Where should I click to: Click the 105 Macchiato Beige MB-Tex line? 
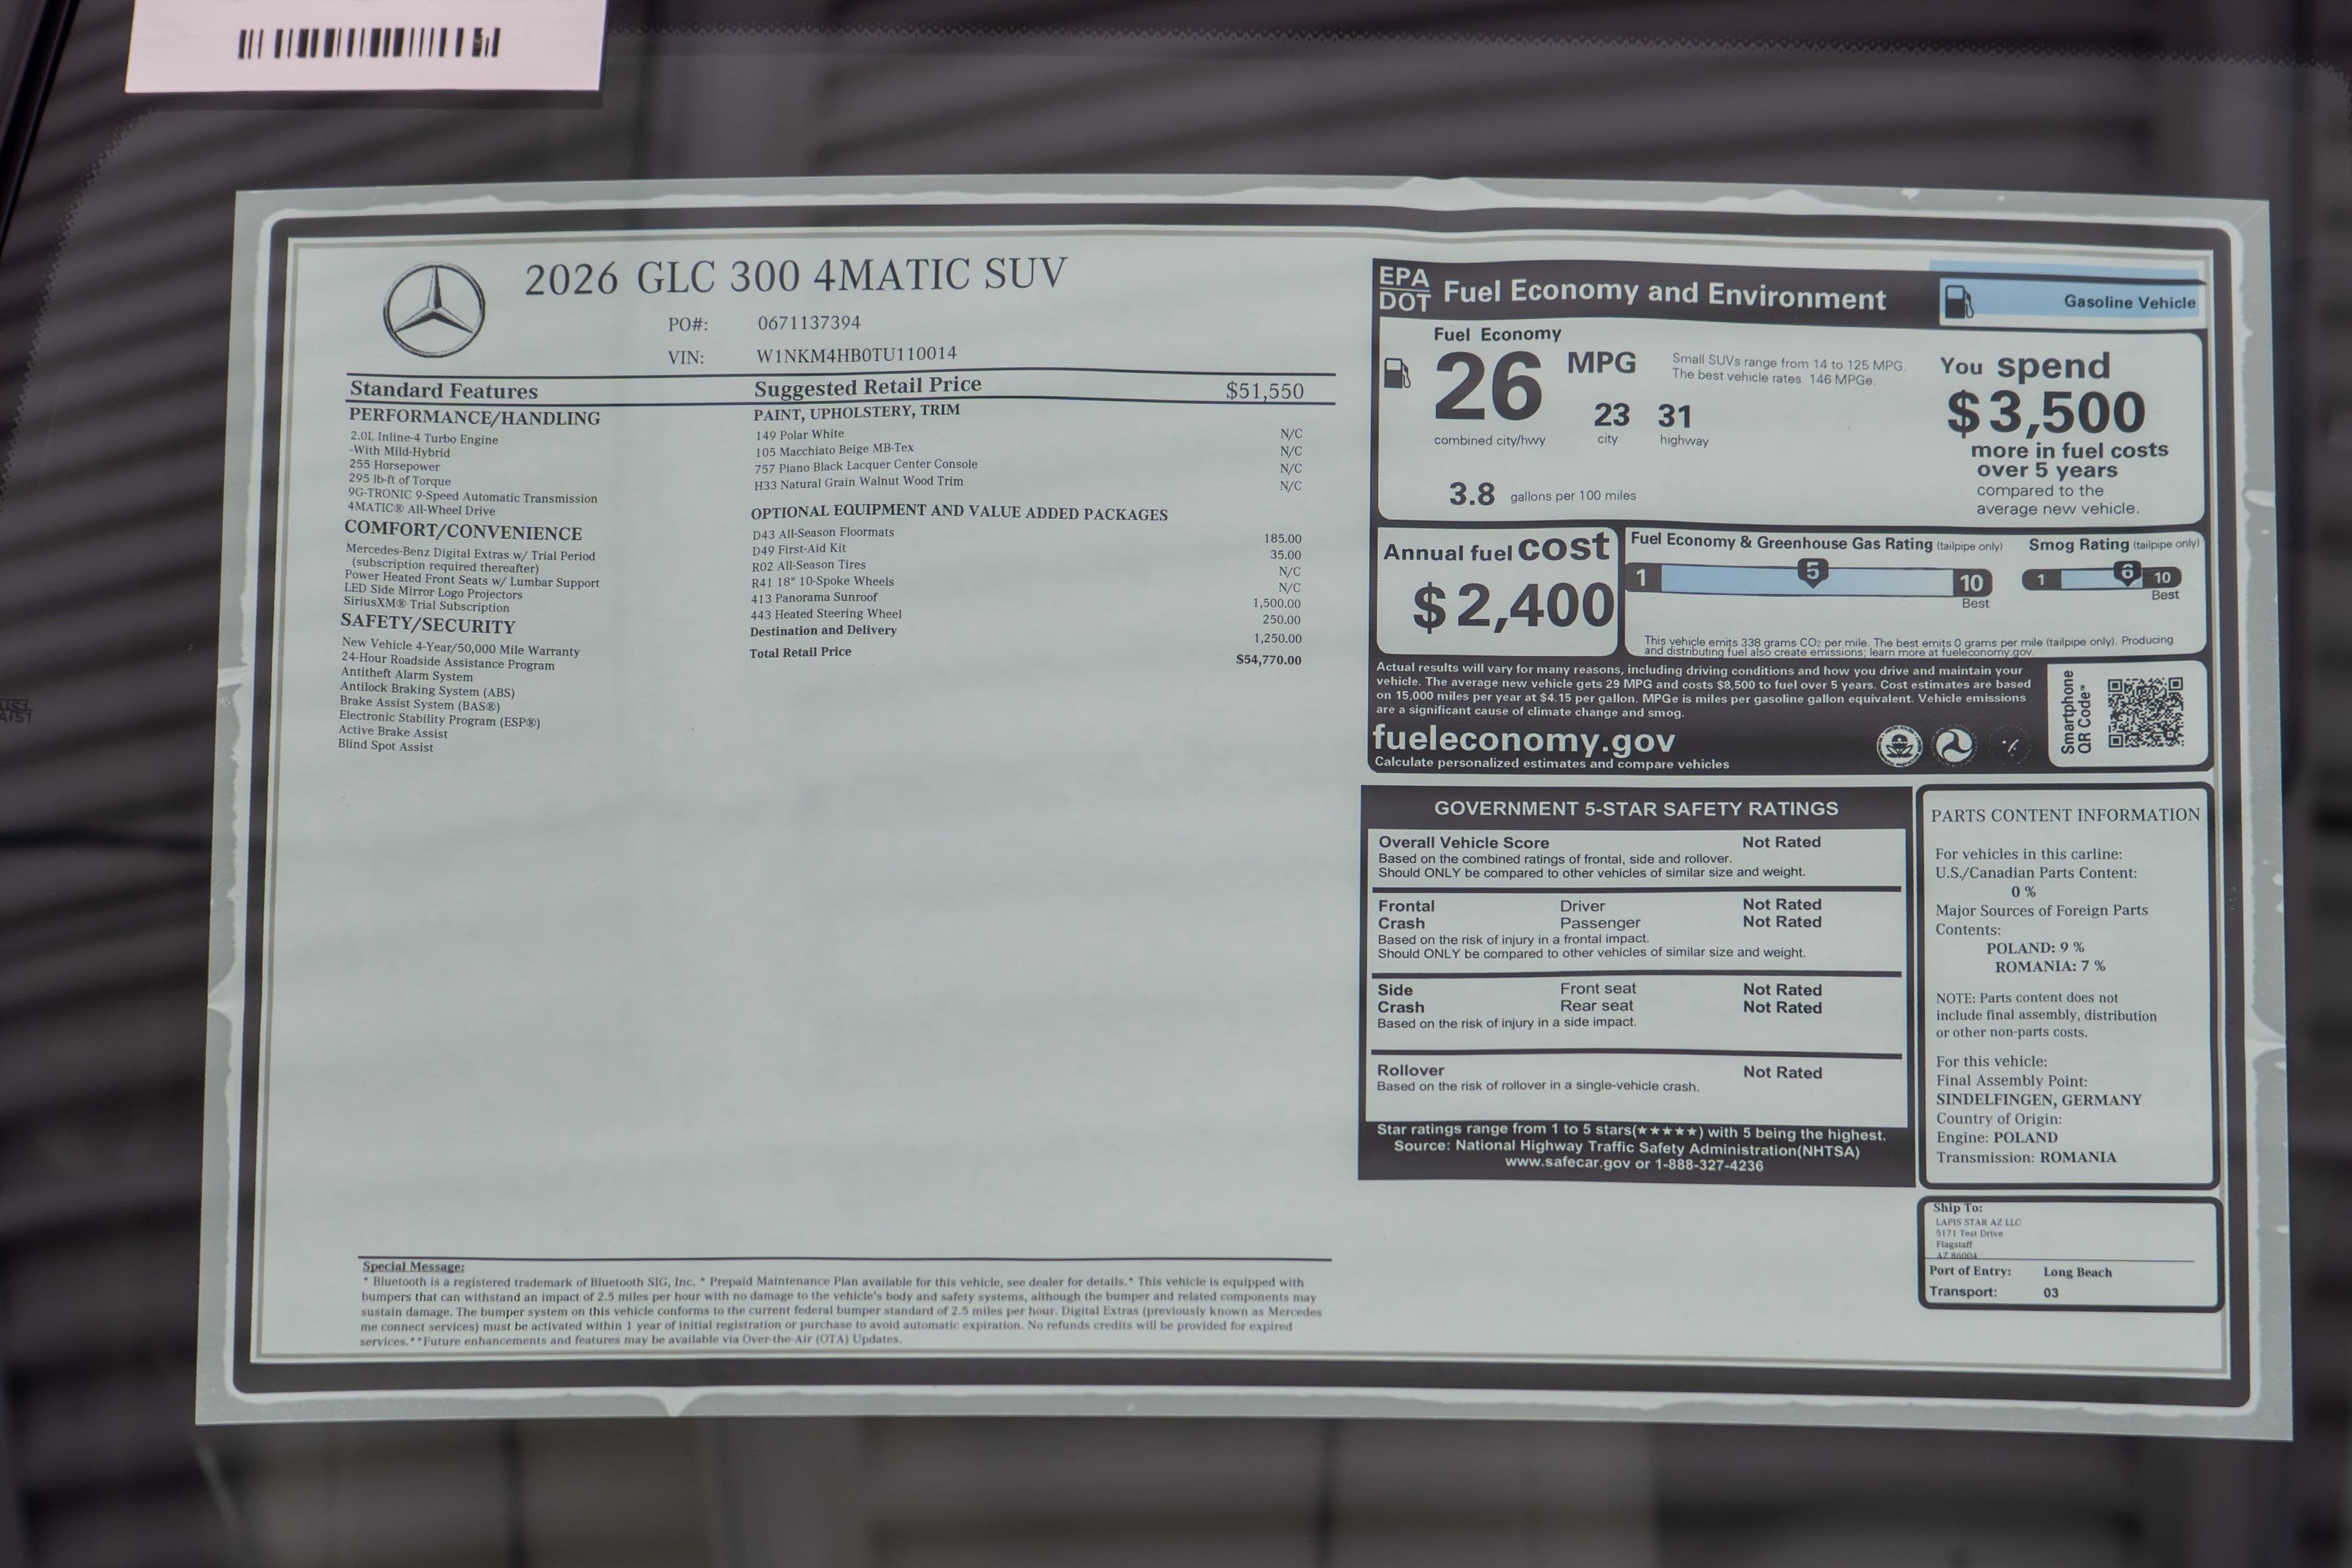(834, 450)
